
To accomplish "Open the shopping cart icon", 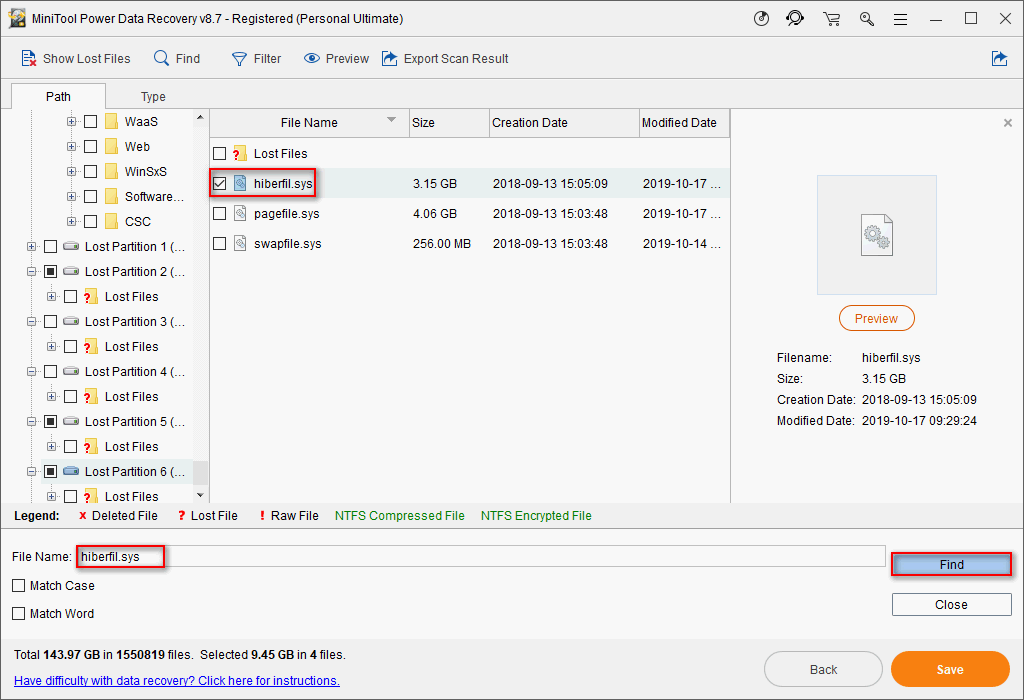I will point(831,18).
